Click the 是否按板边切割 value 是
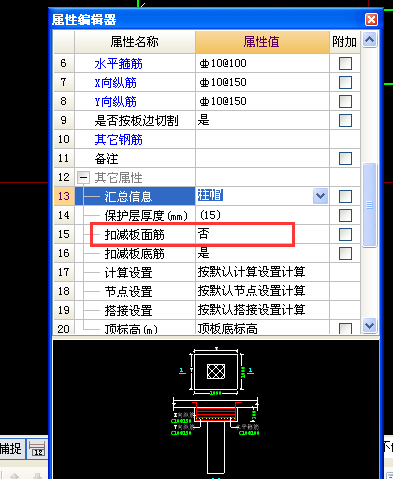This screenshot has height=479, width=393. tap(203, 120)
